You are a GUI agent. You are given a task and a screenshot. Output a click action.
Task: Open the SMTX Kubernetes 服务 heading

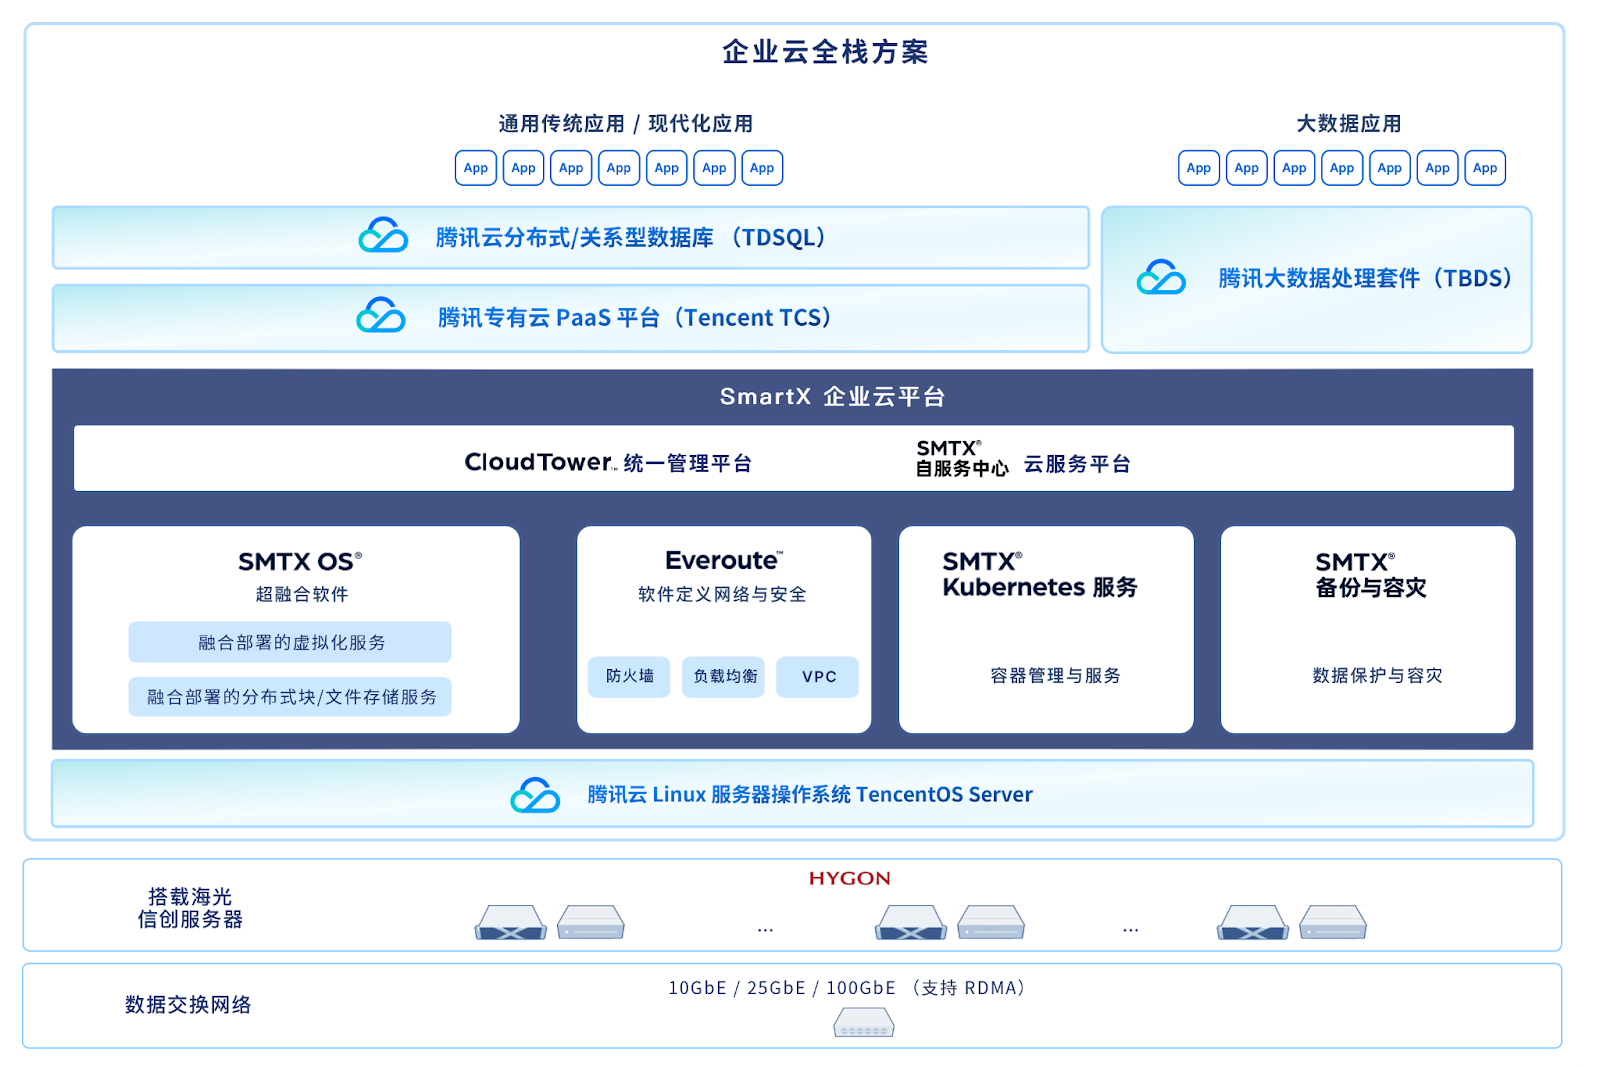(1039, 574)
